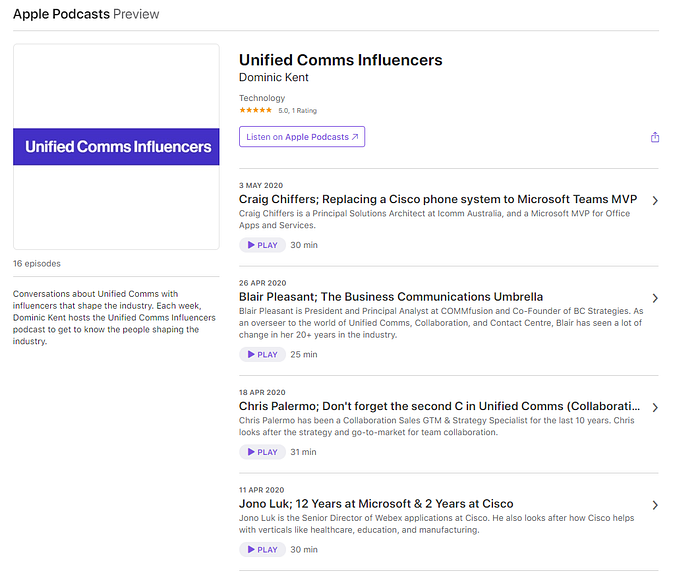The height and width of the screenshot is (577, 700).
Task: Expand Jono Luk episode chevron
Action: tap(655, 505)
